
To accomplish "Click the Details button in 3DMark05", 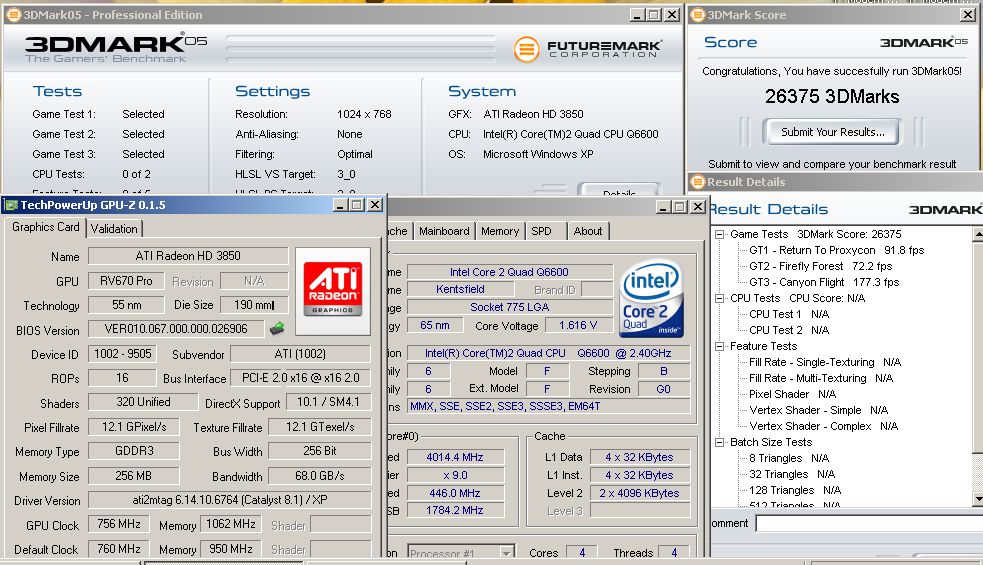I will (619, 189).
